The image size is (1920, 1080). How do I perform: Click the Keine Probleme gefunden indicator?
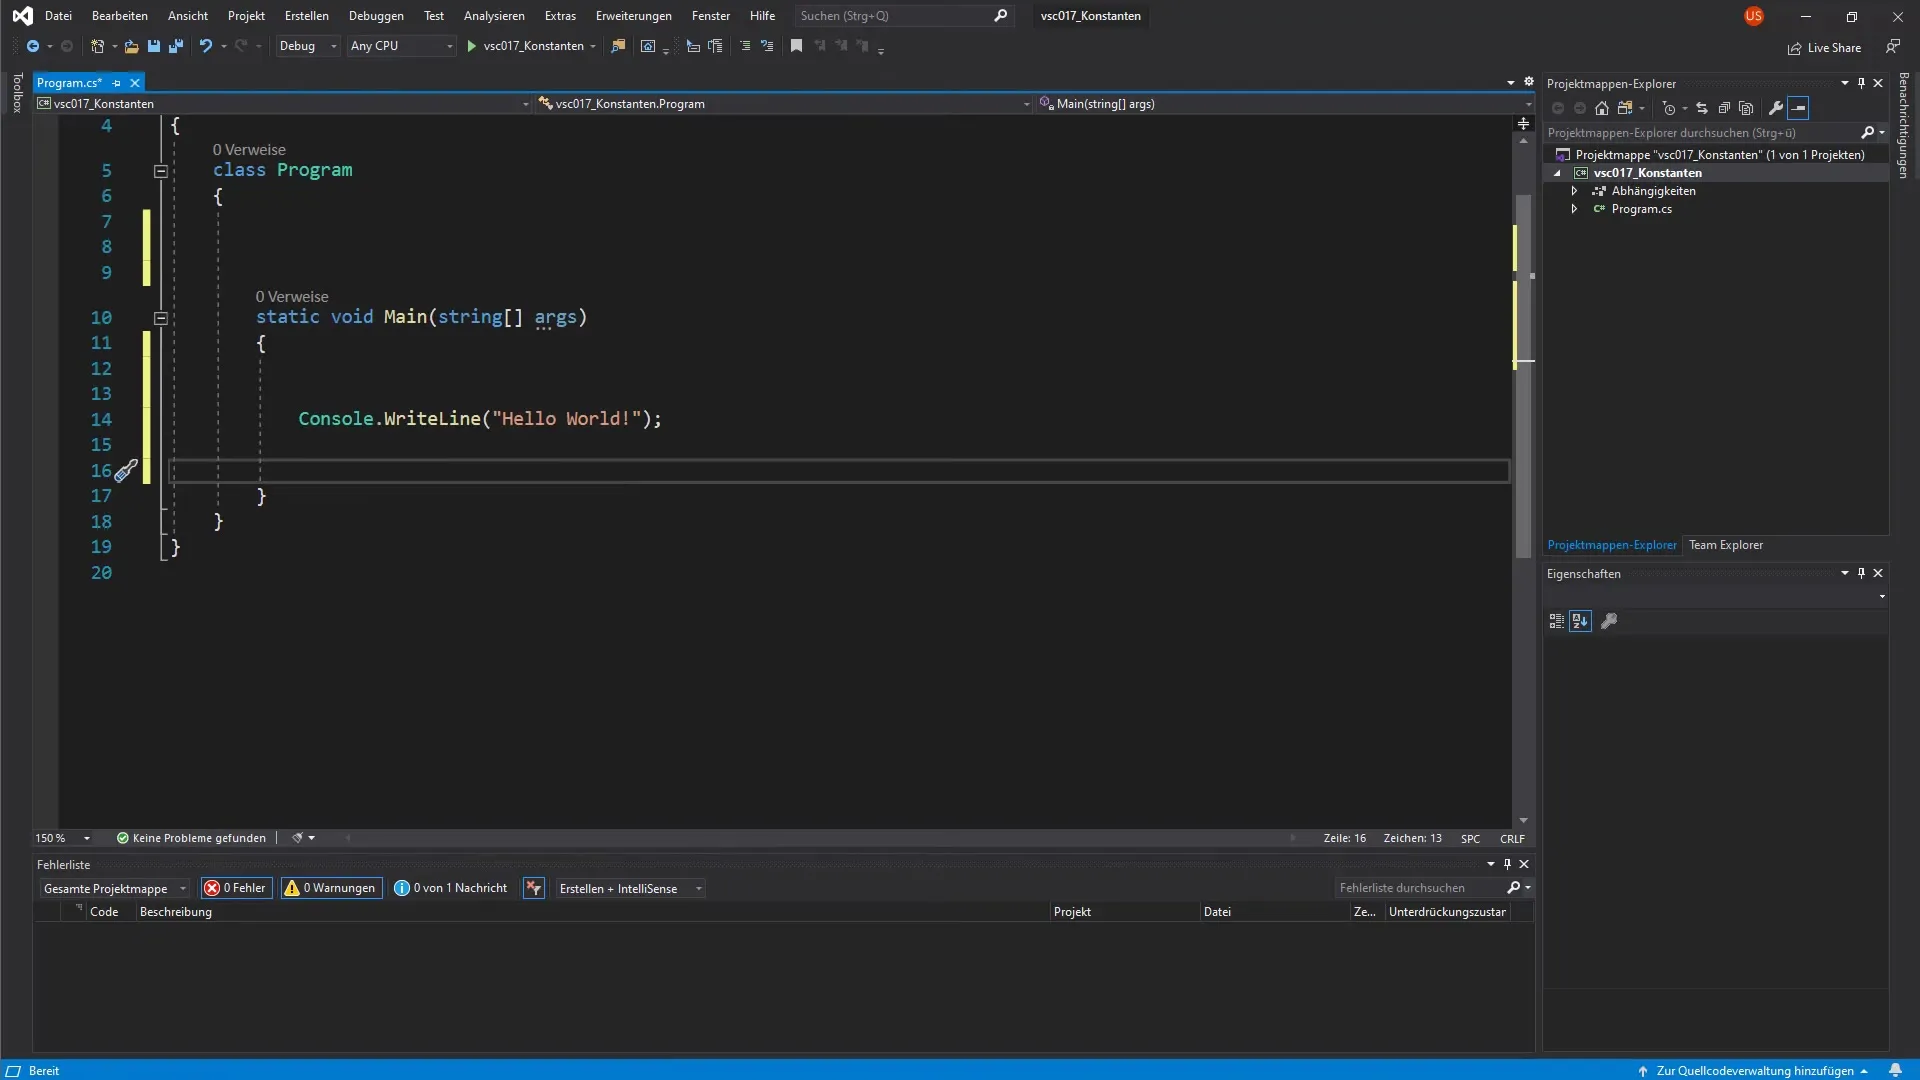point(191,838)
